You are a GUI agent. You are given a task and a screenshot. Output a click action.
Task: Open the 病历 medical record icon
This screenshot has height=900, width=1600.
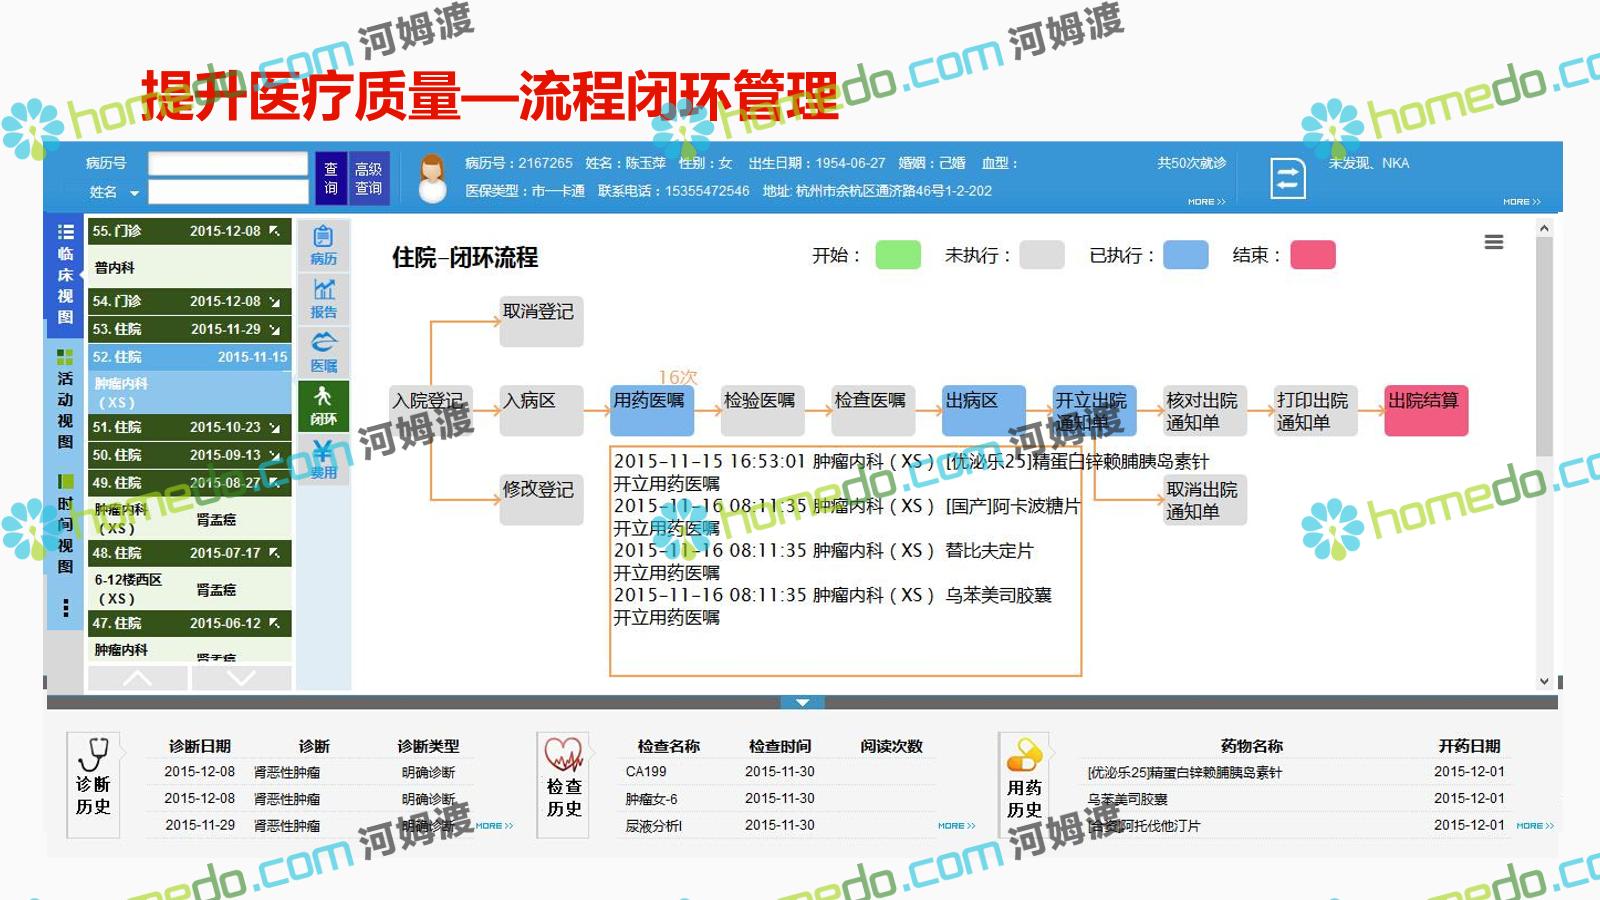[x=323, y=244]
